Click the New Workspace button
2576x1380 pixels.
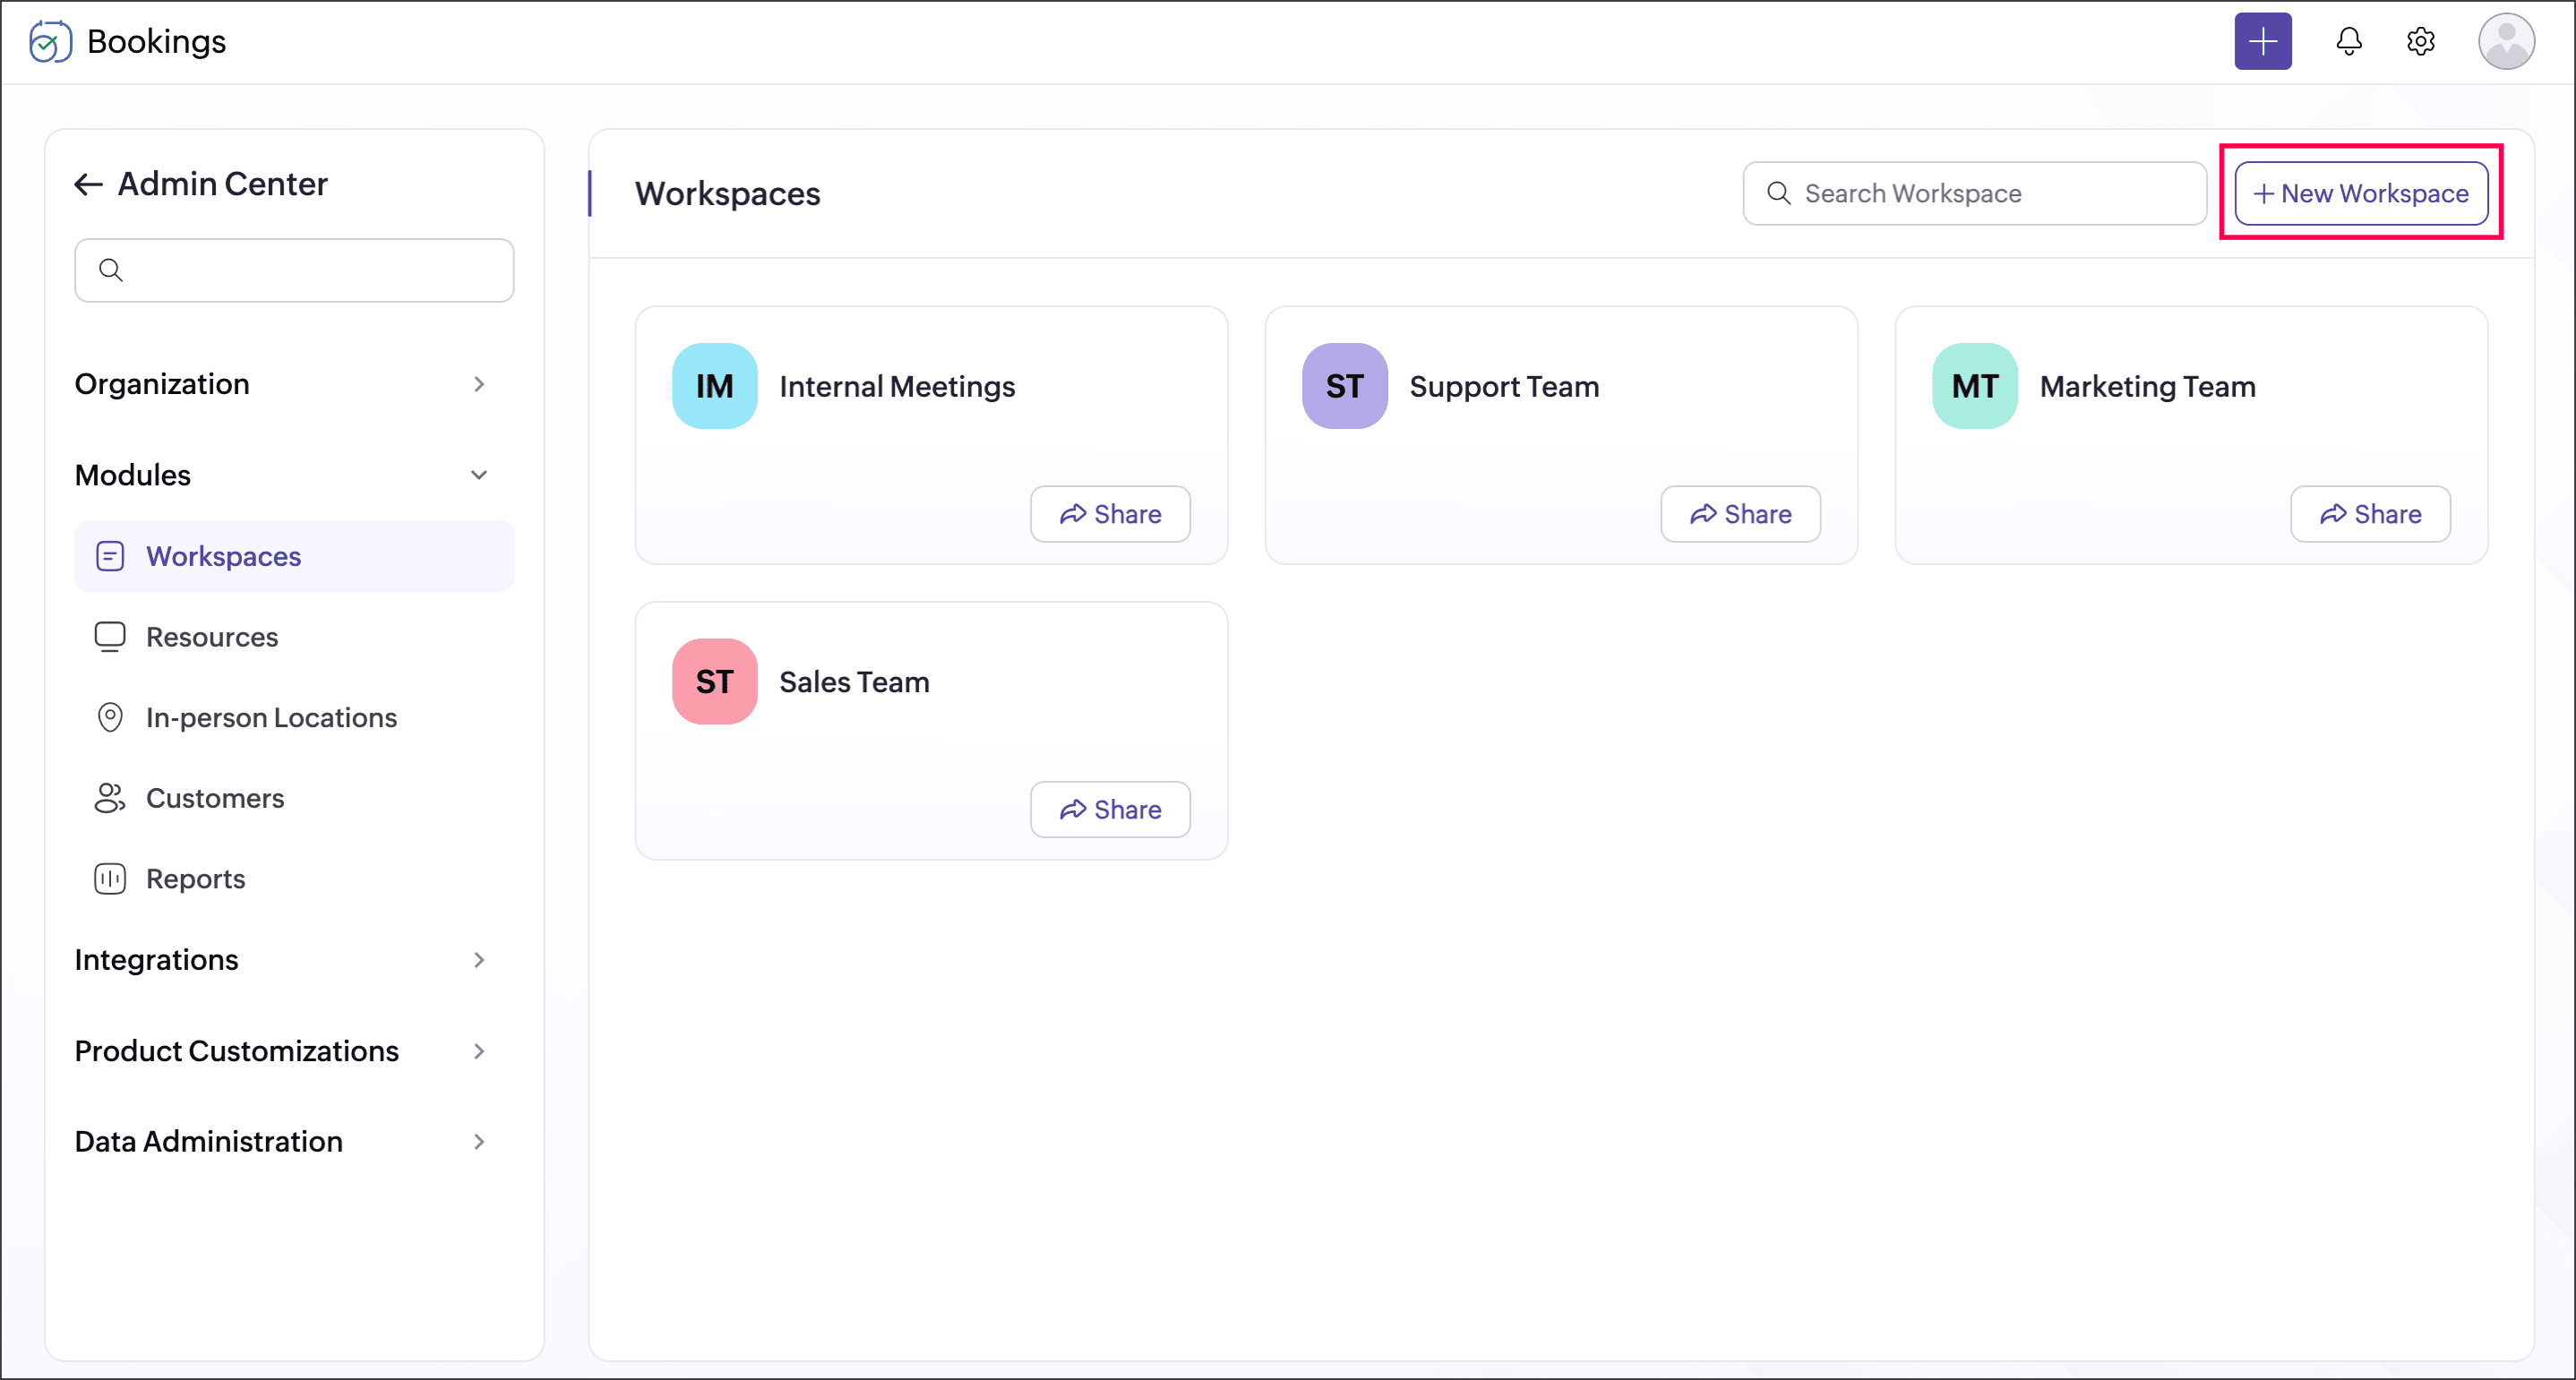click(2360, 193)
